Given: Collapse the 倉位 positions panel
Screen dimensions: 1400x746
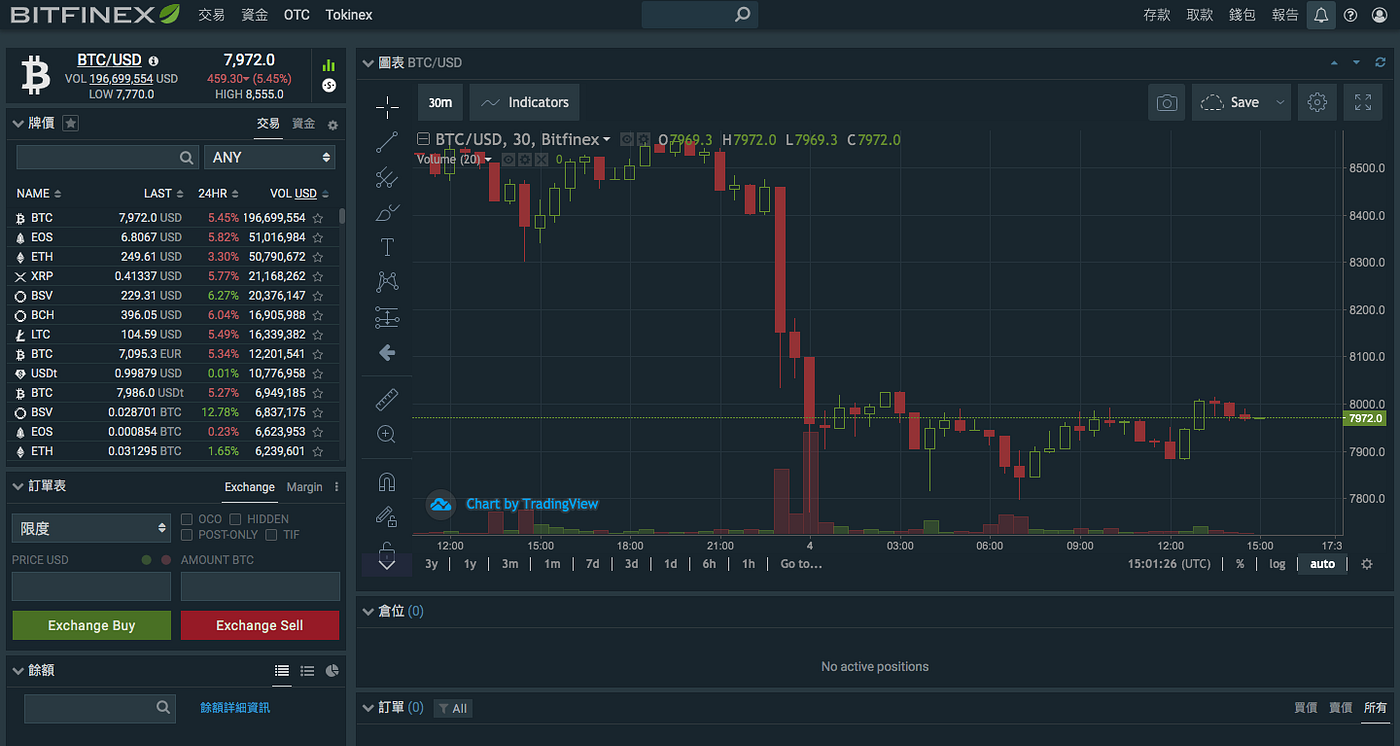Looking at the screenshot, I should coord(367,611).
